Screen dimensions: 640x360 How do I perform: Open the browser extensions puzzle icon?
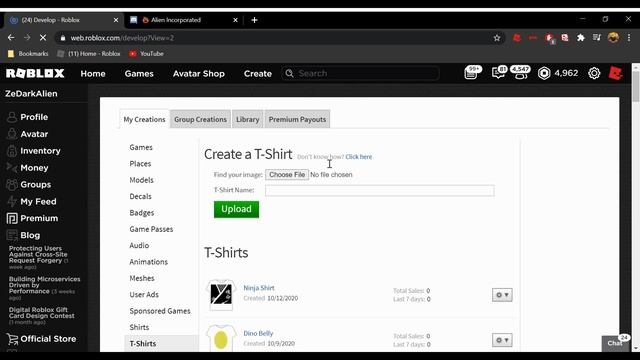(x=580, y=38)
